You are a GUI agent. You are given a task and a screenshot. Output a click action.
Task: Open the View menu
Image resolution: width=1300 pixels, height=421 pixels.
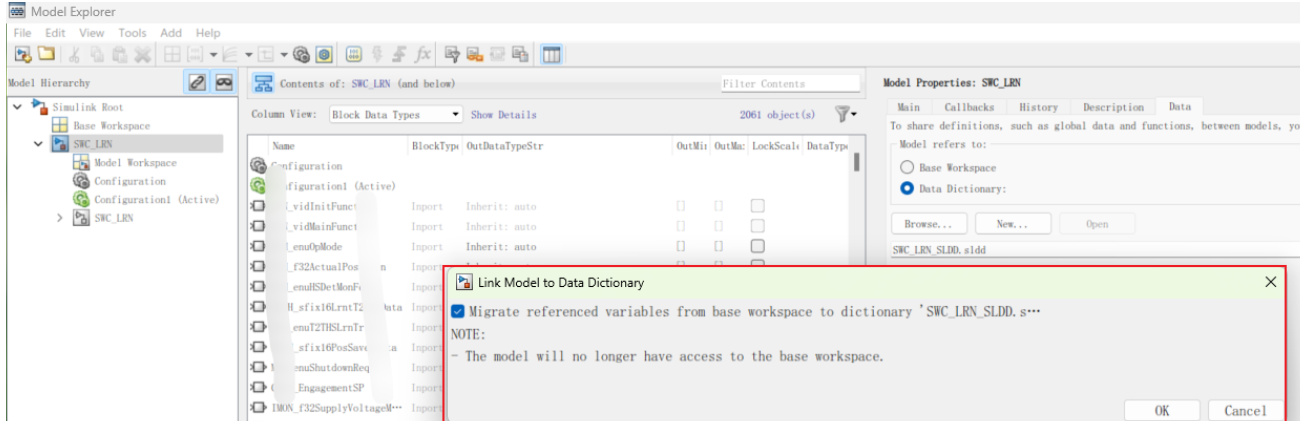(x=92, y=33)
